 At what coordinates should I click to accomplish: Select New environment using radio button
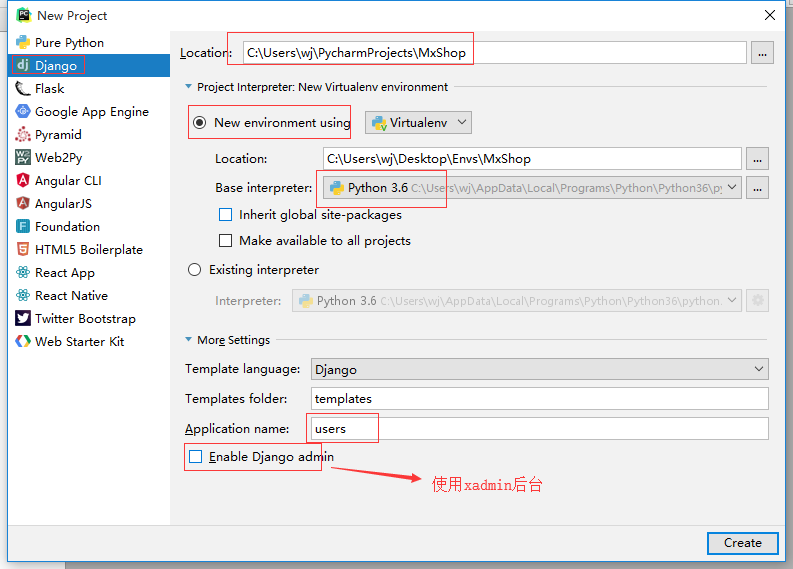[x=200, y=122]
